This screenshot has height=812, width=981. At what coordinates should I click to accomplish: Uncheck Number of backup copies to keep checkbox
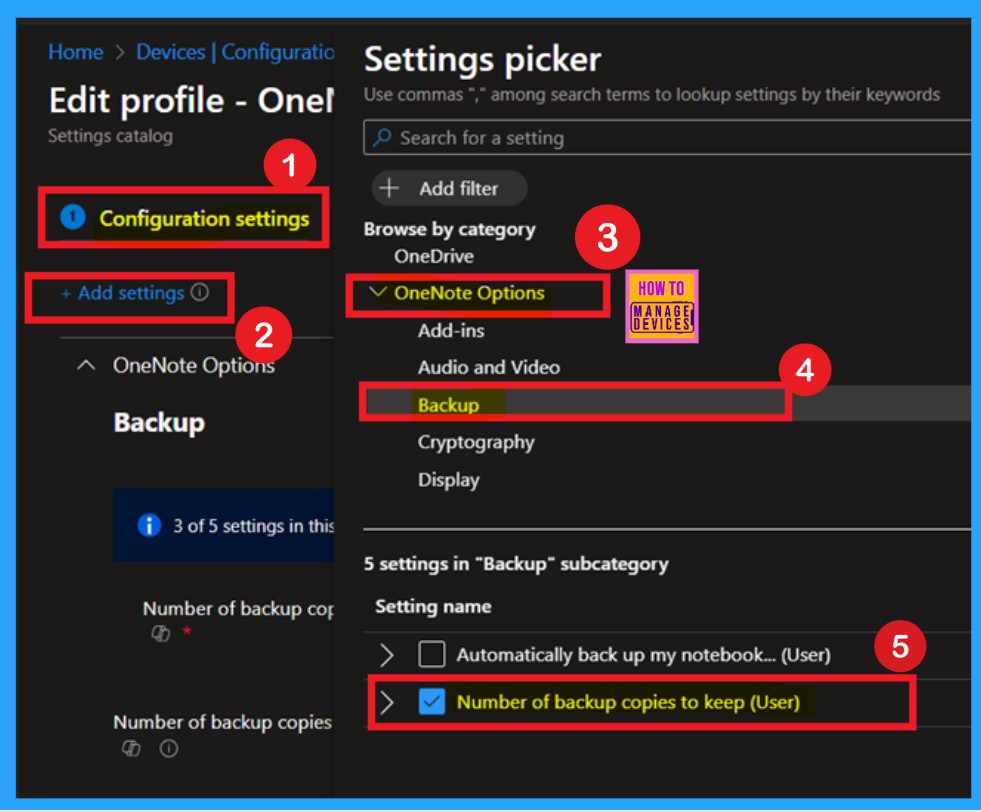tap(432, 701)
